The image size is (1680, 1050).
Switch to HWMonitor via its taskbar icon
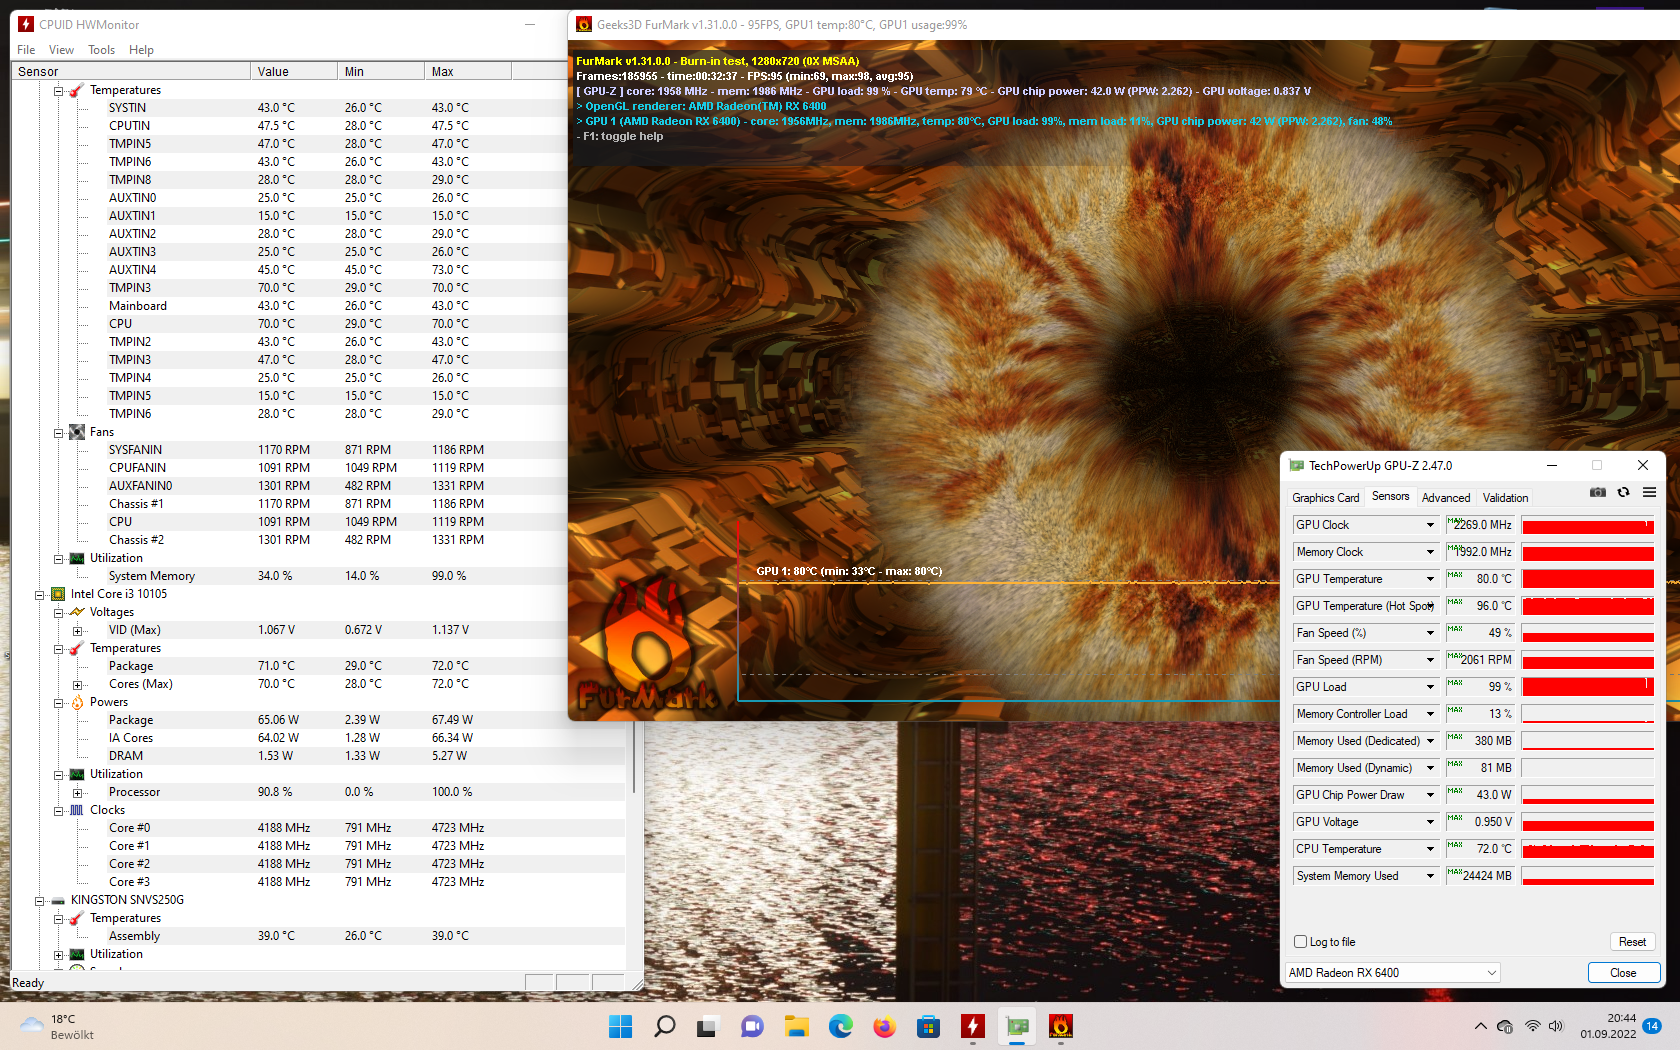pos(972,1026)
